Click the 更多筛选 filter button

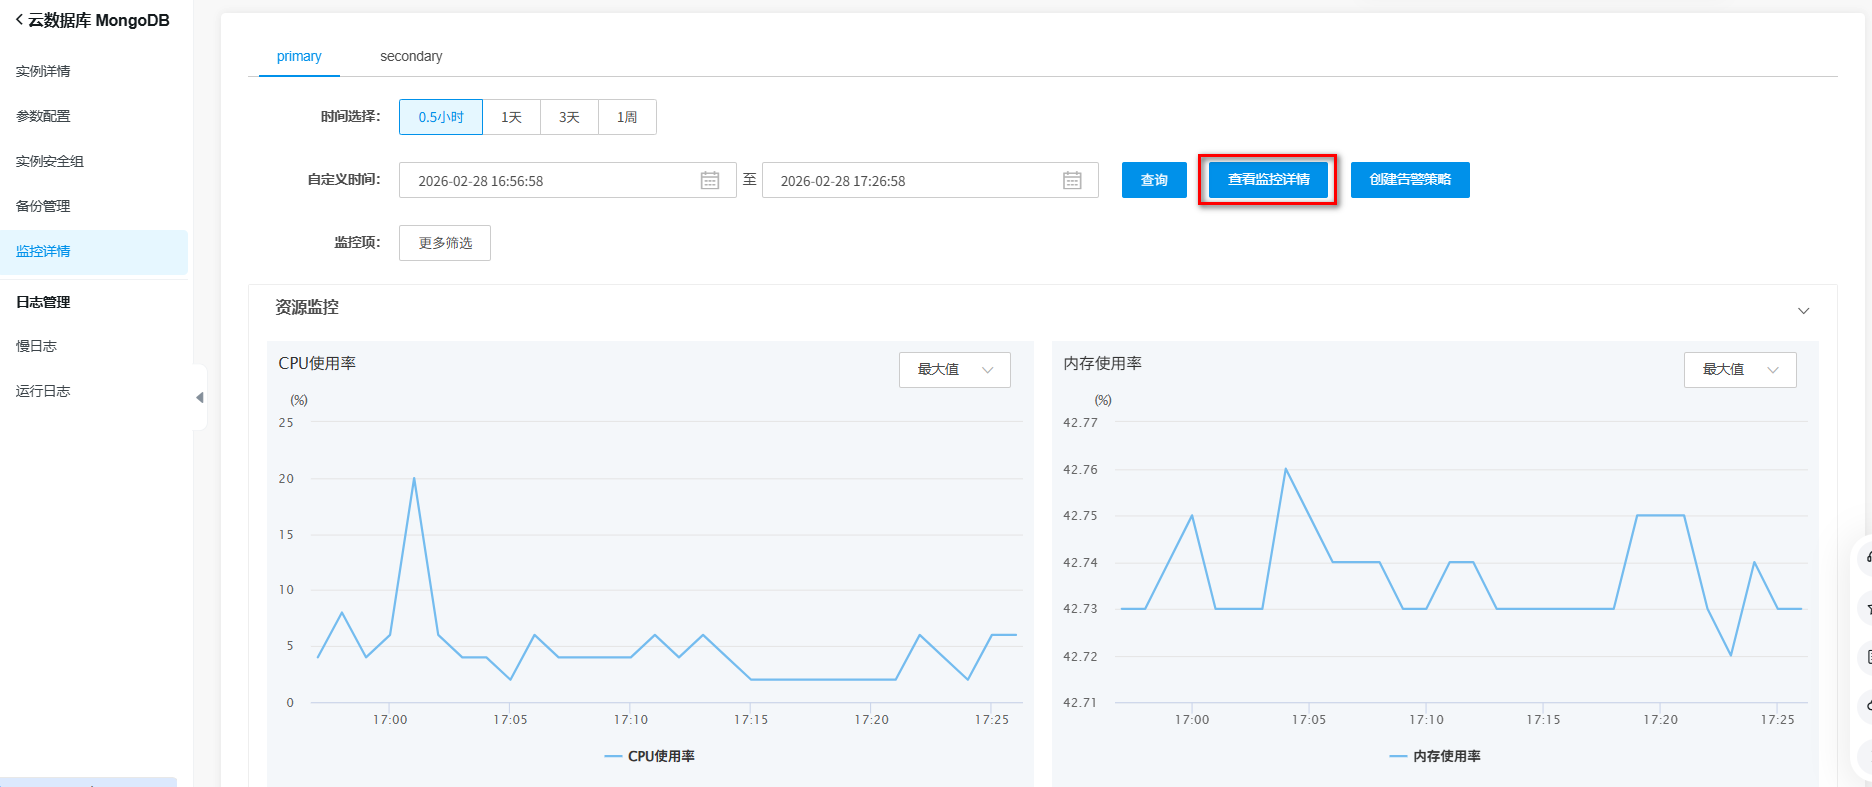coord(445,243)
